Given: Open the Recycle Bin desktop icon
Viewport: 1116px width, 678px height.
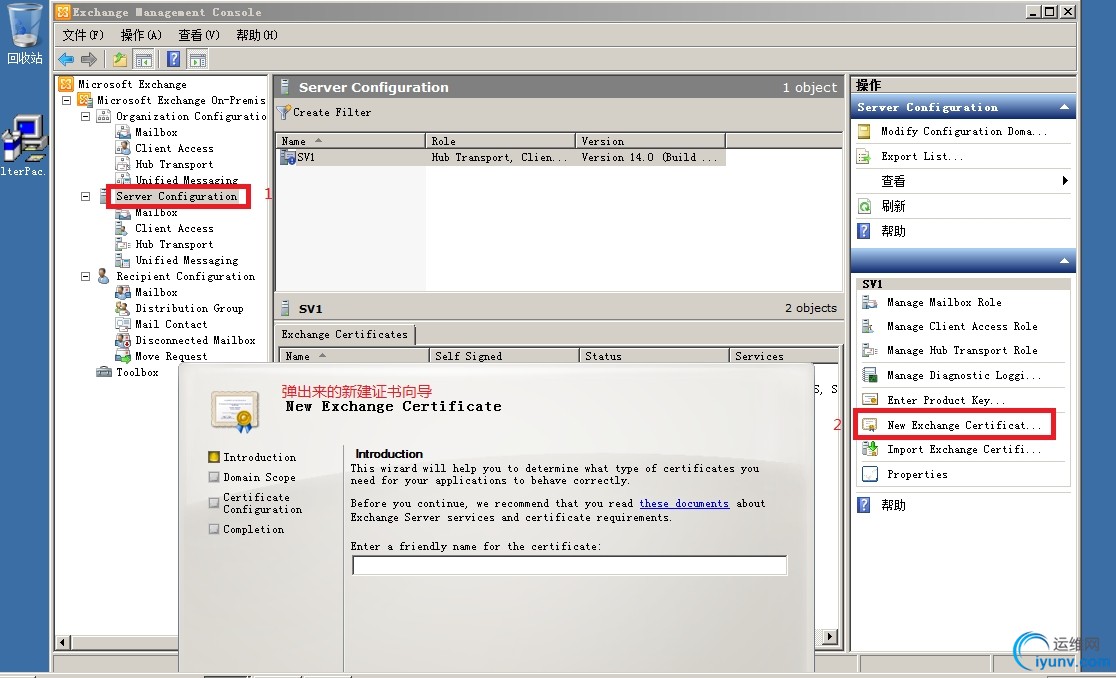Looking at the screenshot, I should coord(24,34).
